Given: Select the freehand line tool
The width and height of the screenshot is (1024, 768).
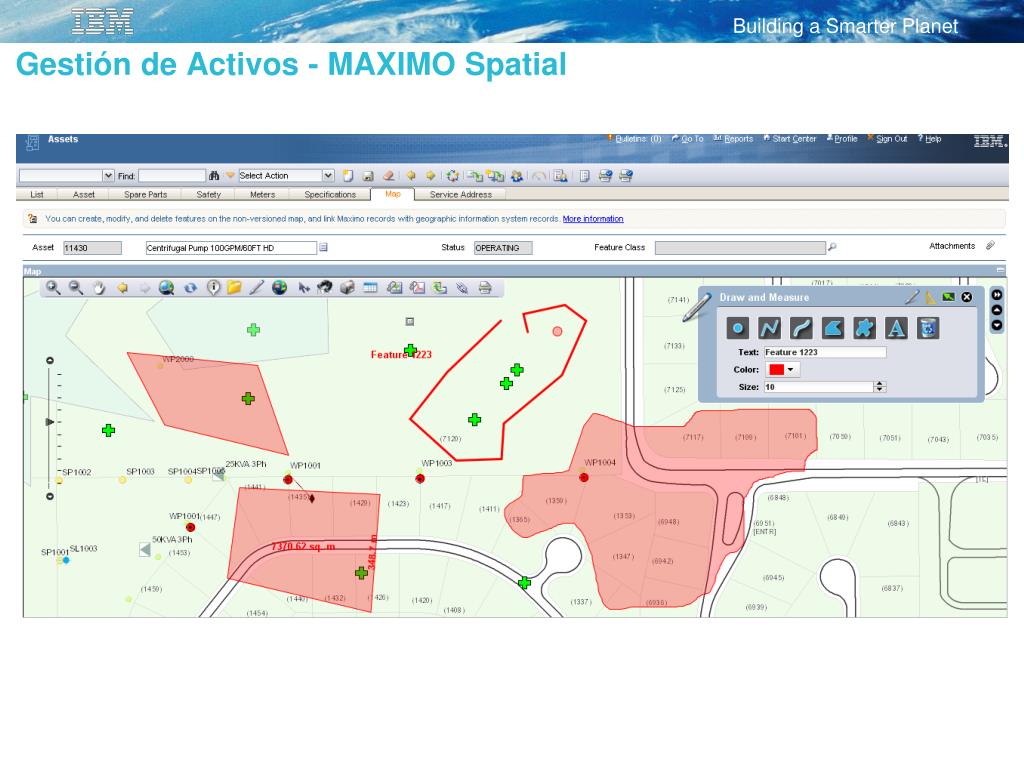Looking at the screenshot, I should coord(801,328).
